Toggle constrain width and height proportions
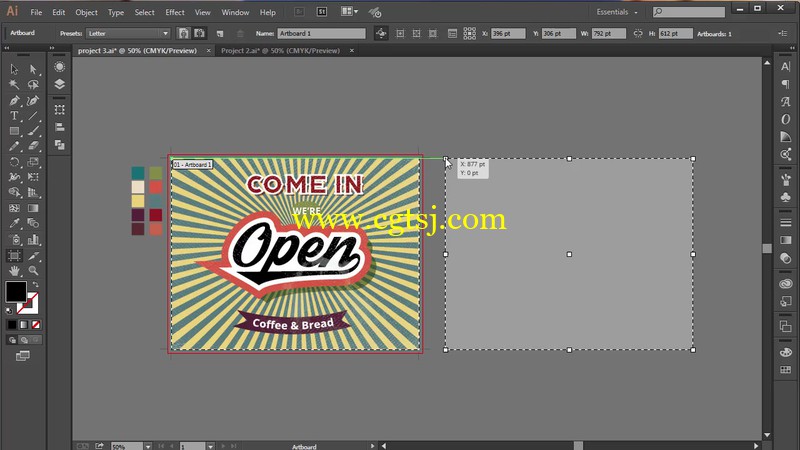 click(x=638, y=33)
